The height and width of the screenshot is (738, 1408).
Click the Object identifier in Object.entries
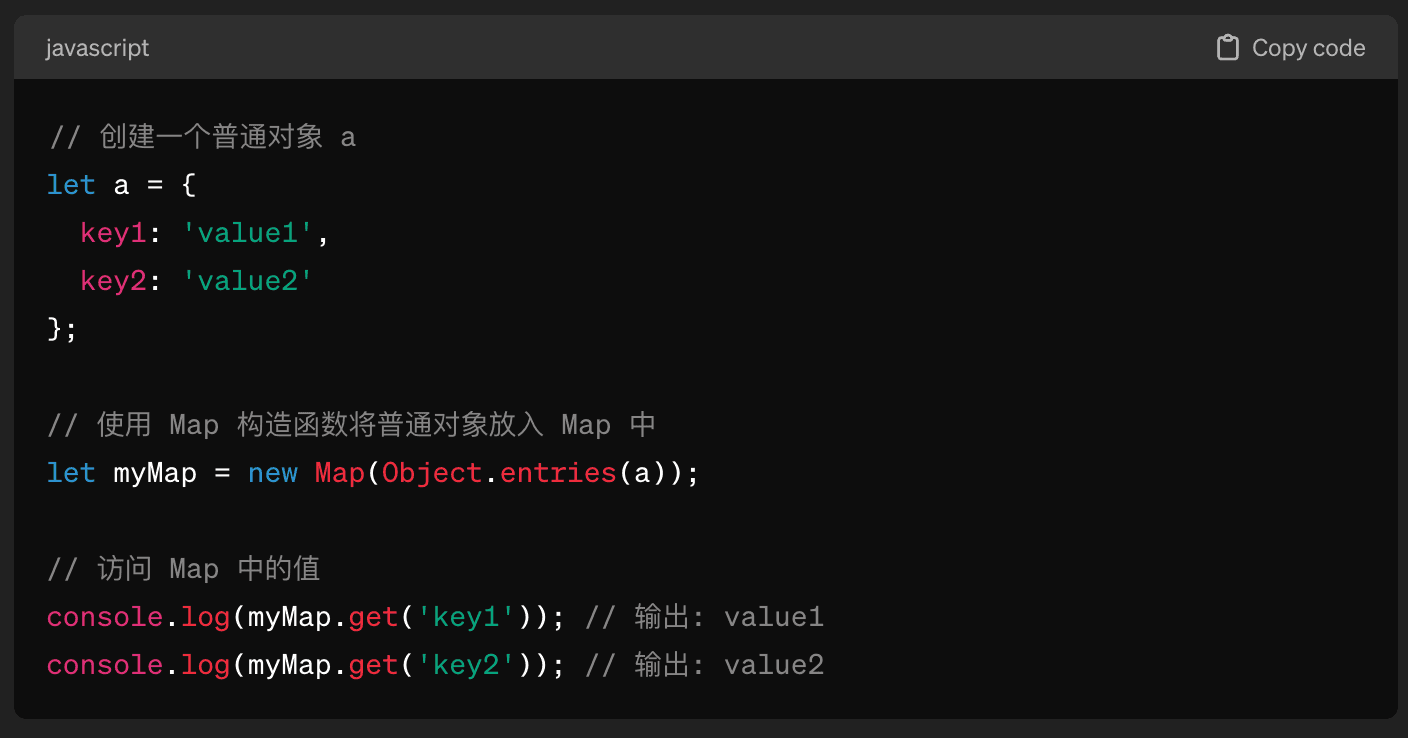point(432,473)
